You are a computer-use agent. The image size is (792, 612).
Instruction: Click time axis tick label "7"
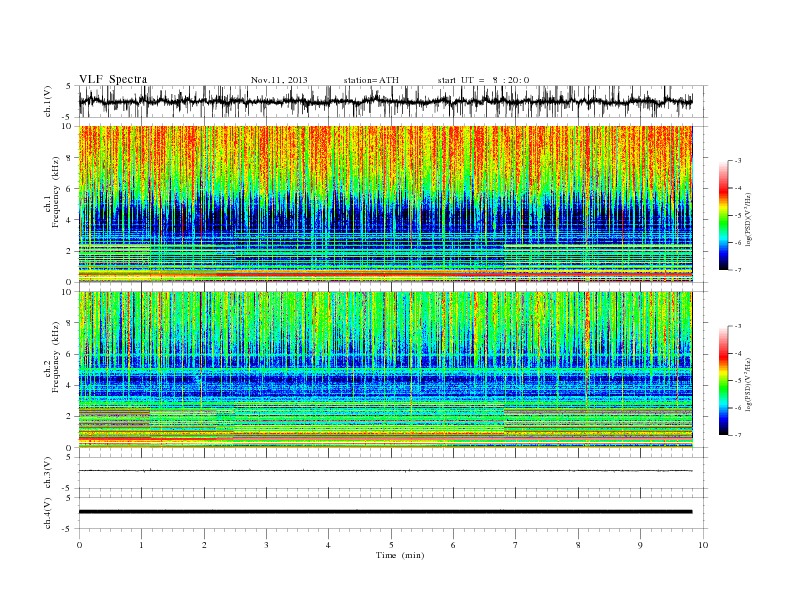[x=516, y=545]
